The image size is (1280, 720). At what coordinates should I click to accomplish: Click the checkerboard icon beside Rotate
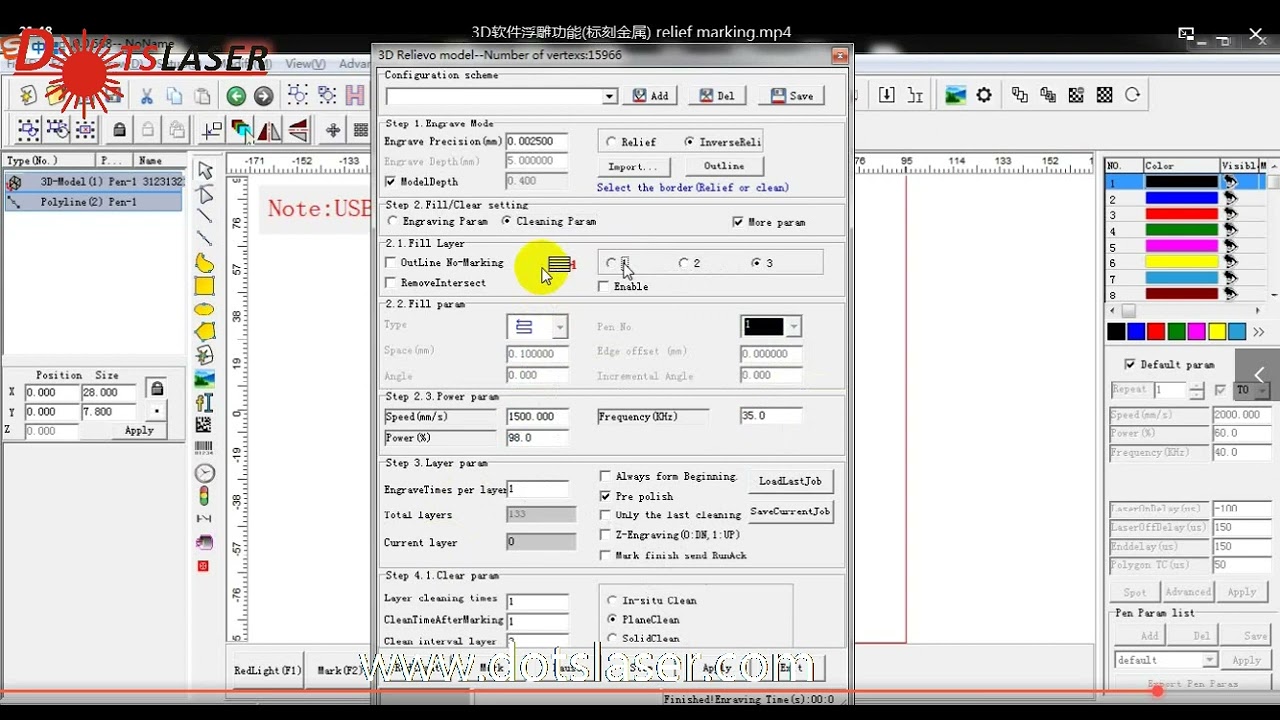[1104, 95]
